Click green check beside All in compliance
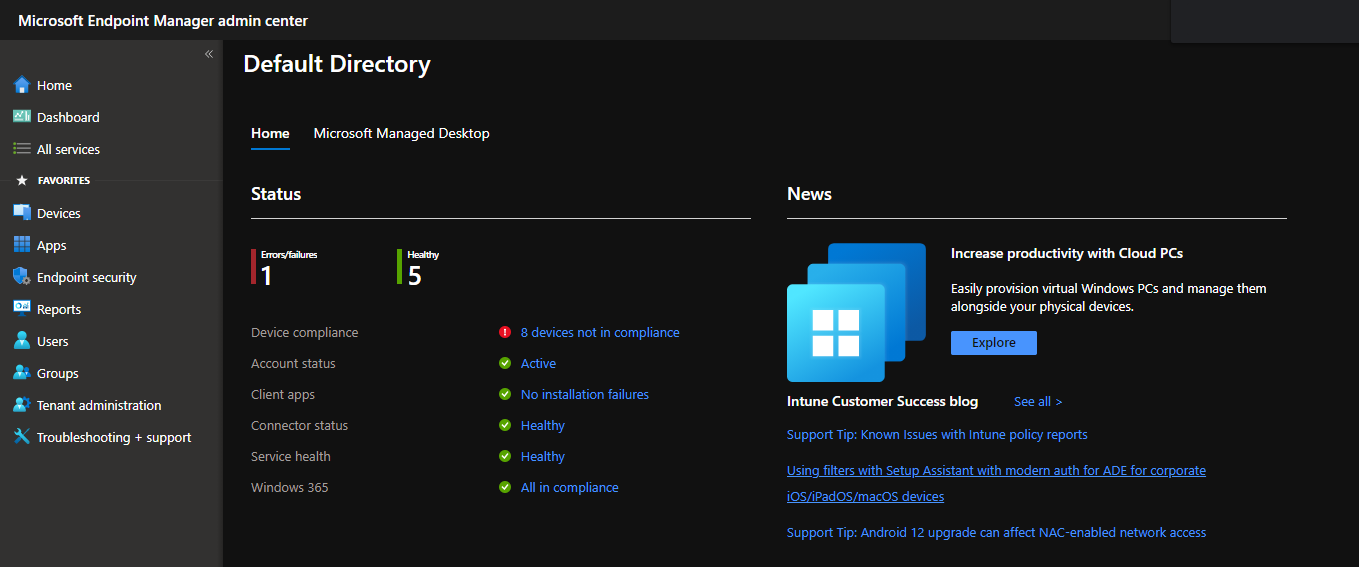 click(x=505, y=487)
